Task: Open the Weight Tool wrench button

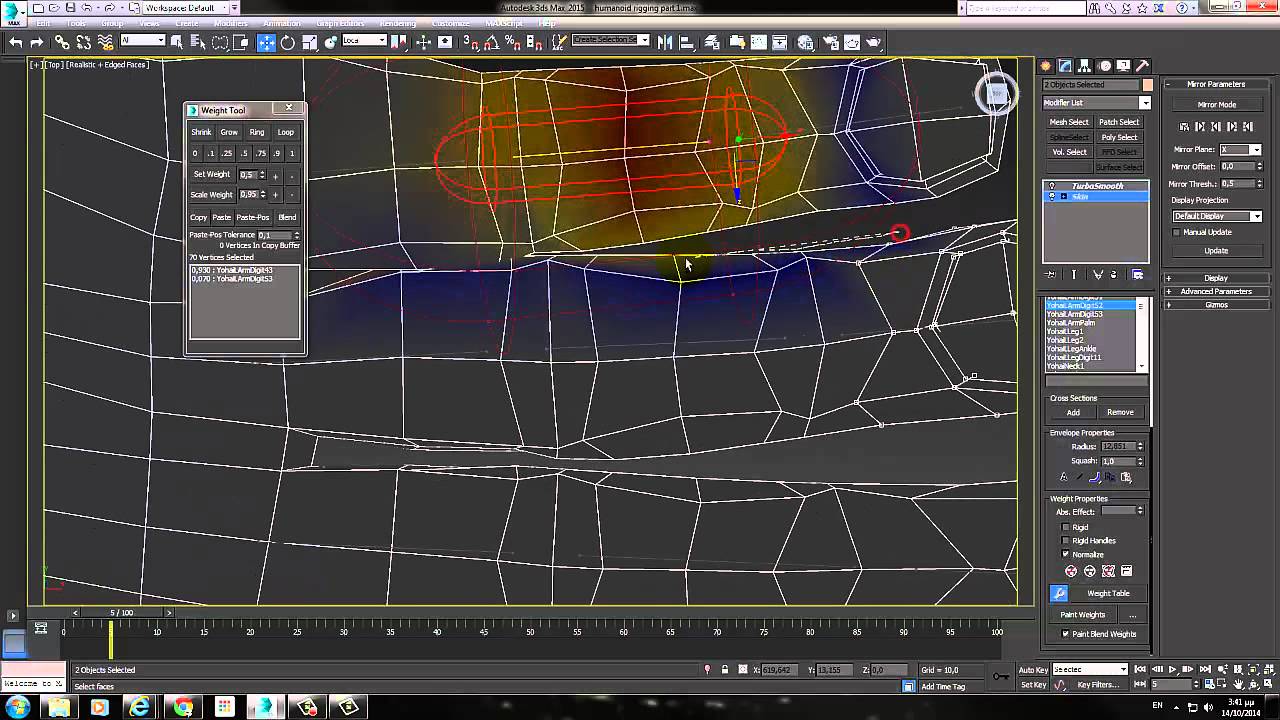Action: pyautogui.click(x=1059, y=593)
